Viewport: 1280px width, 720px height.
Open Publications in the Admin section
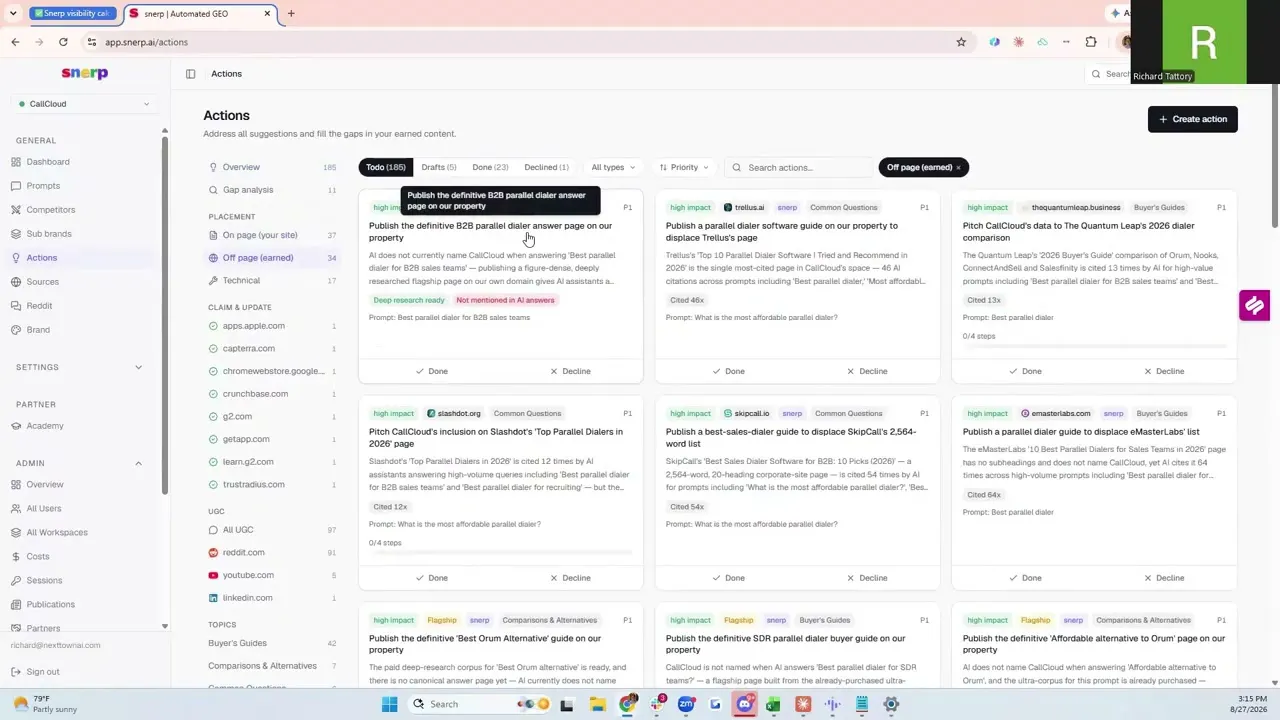pos(51,605)
